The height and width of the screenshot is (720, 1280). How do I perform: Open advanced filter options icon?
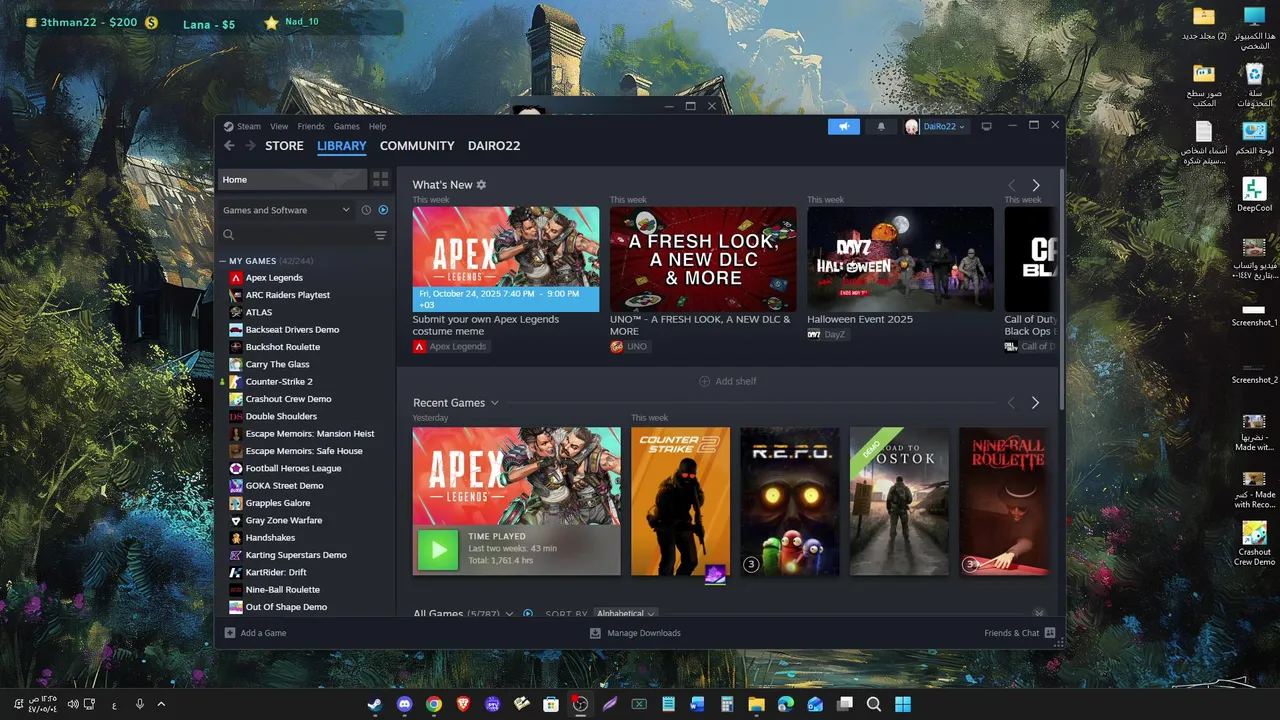click(380, 235)
